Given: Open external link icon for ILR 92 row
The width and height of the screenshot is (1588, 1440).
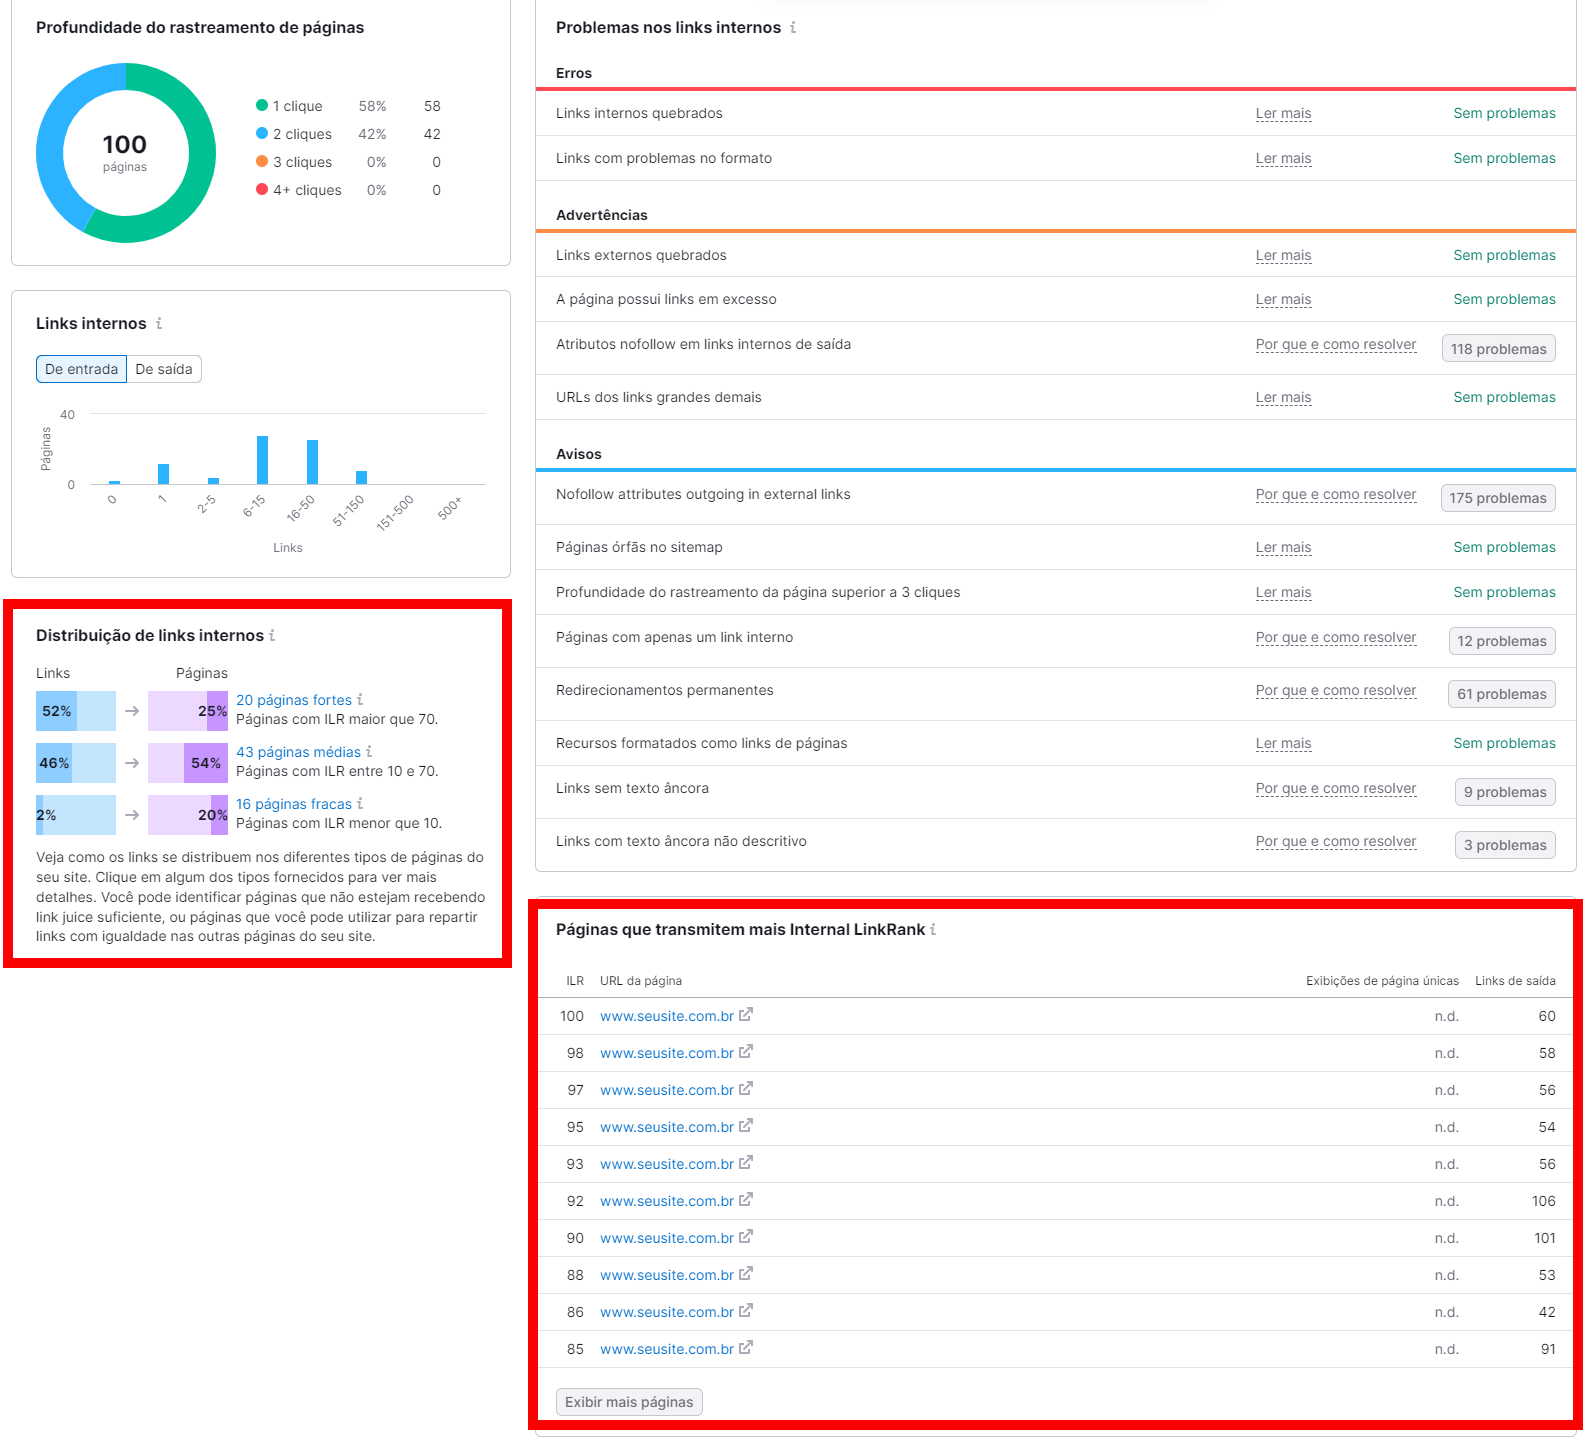Looking at the screenshot, I should 746,1200.
